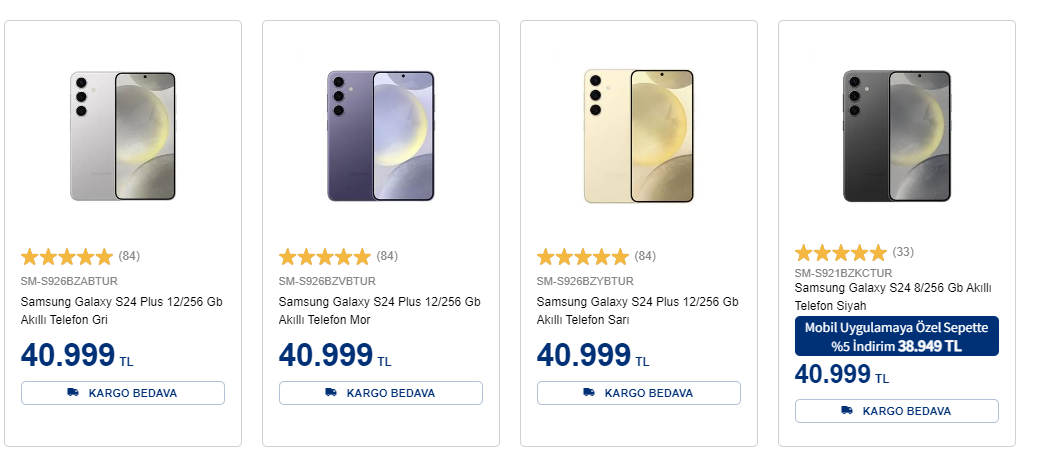1057x462 pixels.
Task: Click 40.999 TL price of Siyah phone
Action: coord(841,375)
